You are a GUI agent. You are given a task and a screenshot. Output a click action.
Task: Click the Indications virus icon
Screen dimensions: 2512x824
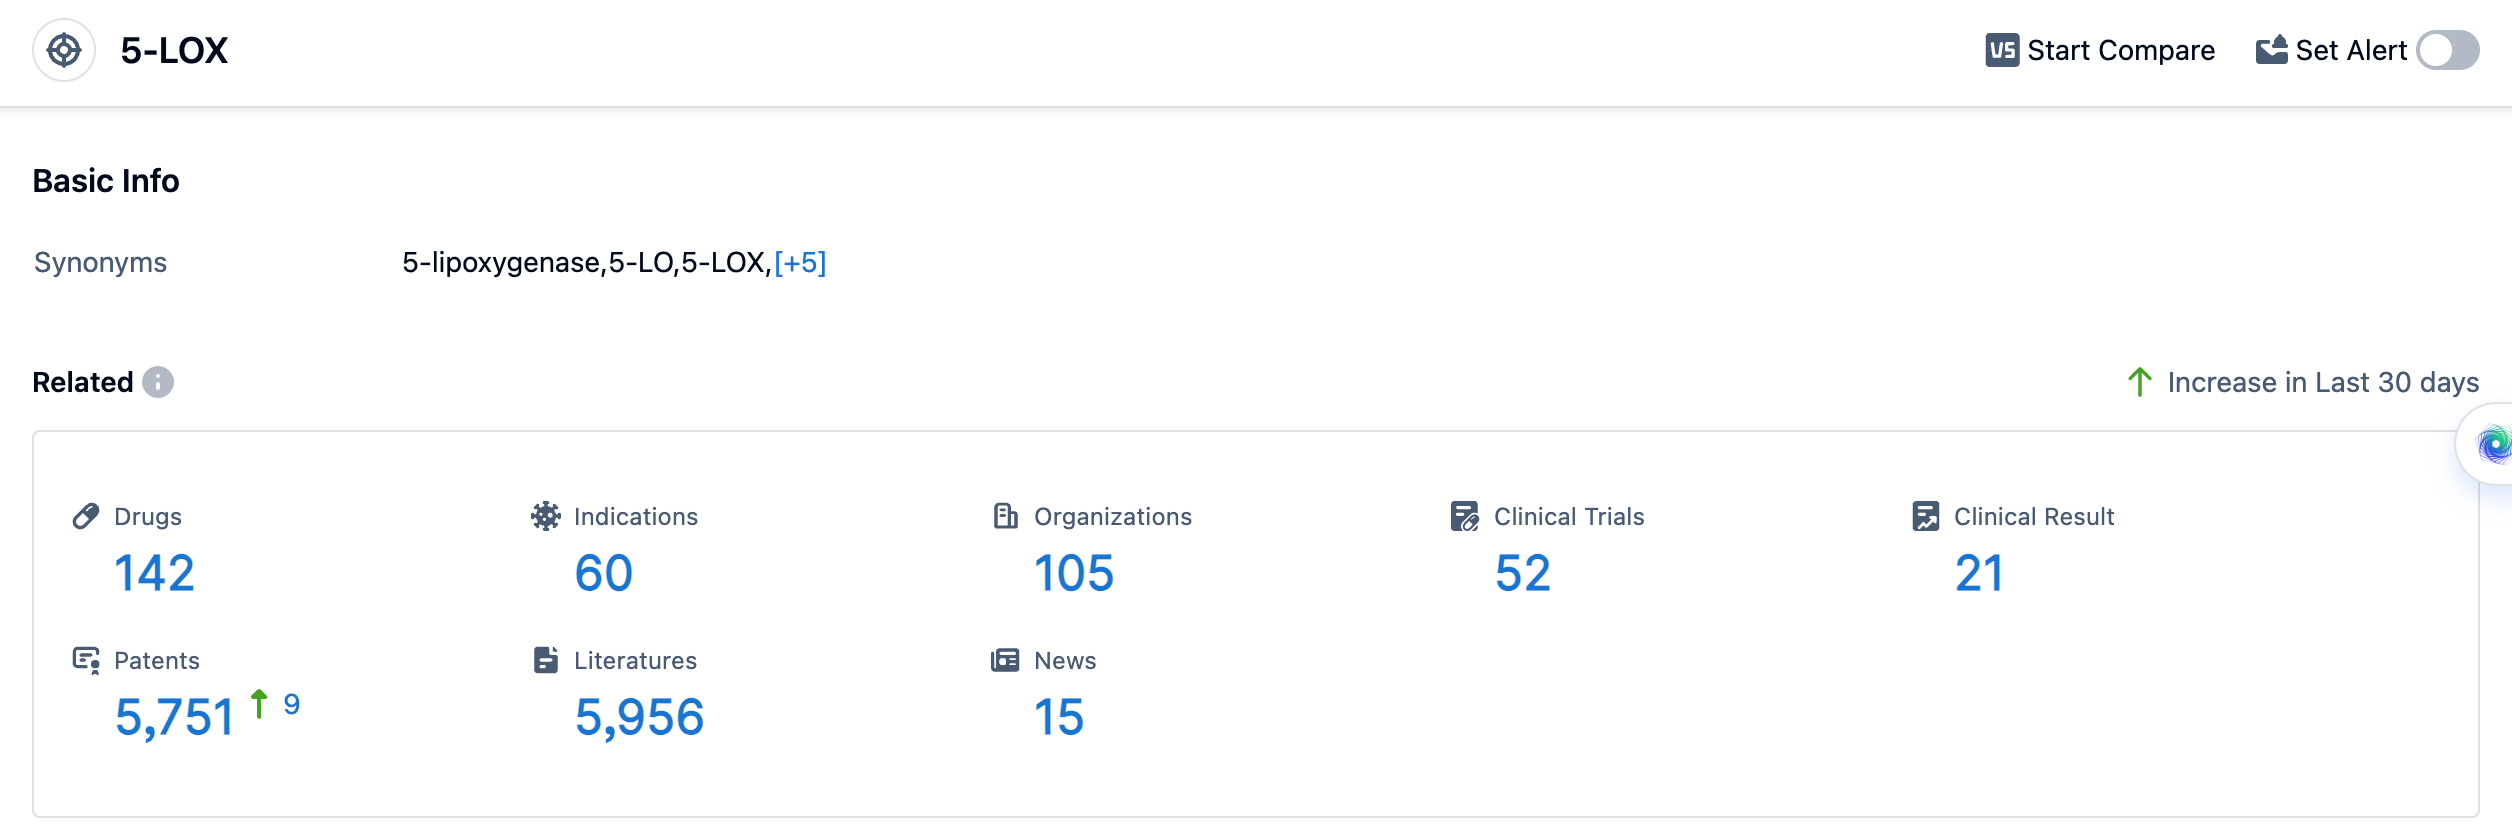click(x=546, y=516)
